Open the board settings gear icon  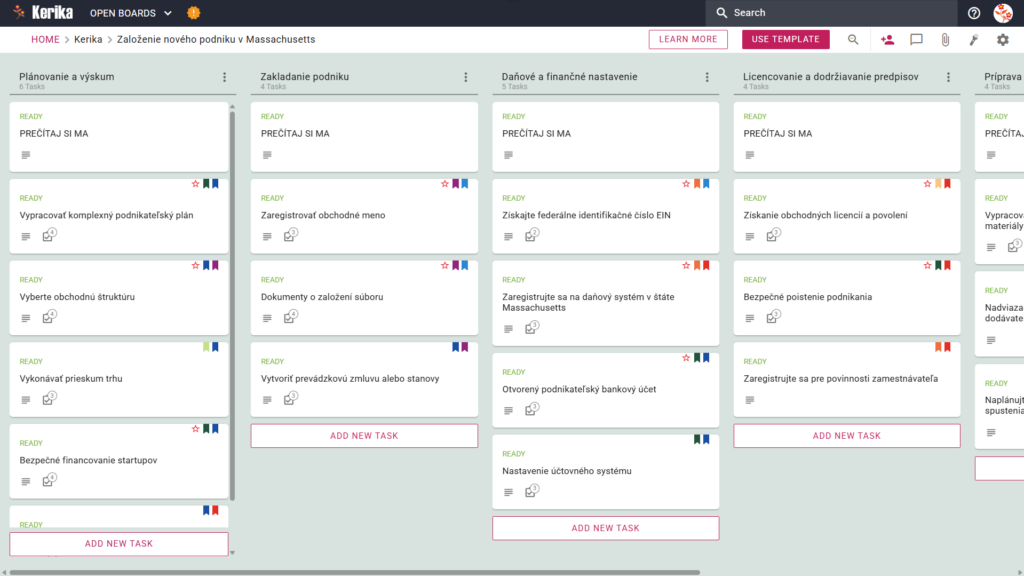click(1002, 40)
